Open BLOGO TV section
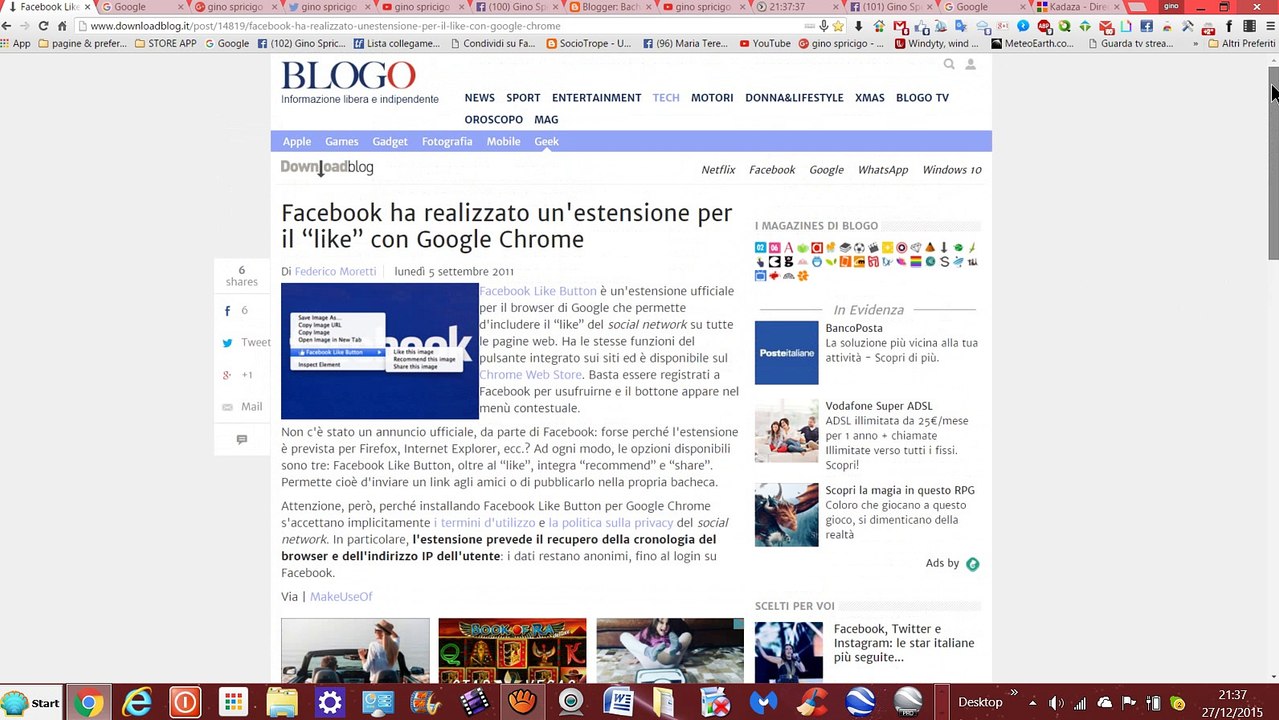The width and height of the screenshot is (1279, 720). click(922, 98)
